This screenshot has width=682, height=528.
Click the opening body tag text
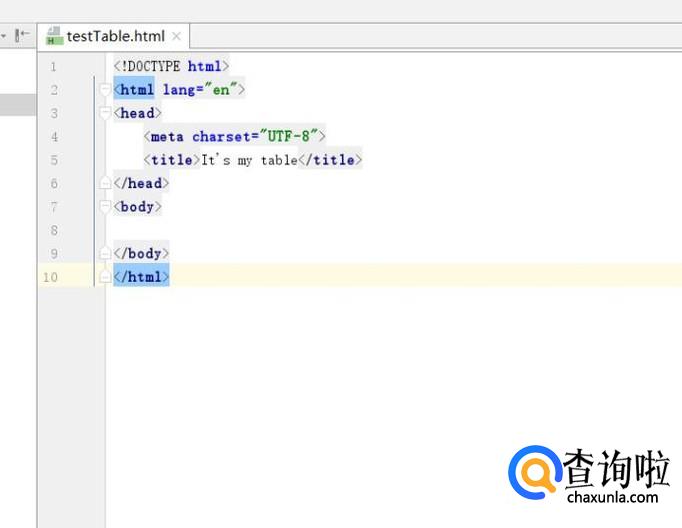coord(137,207)
